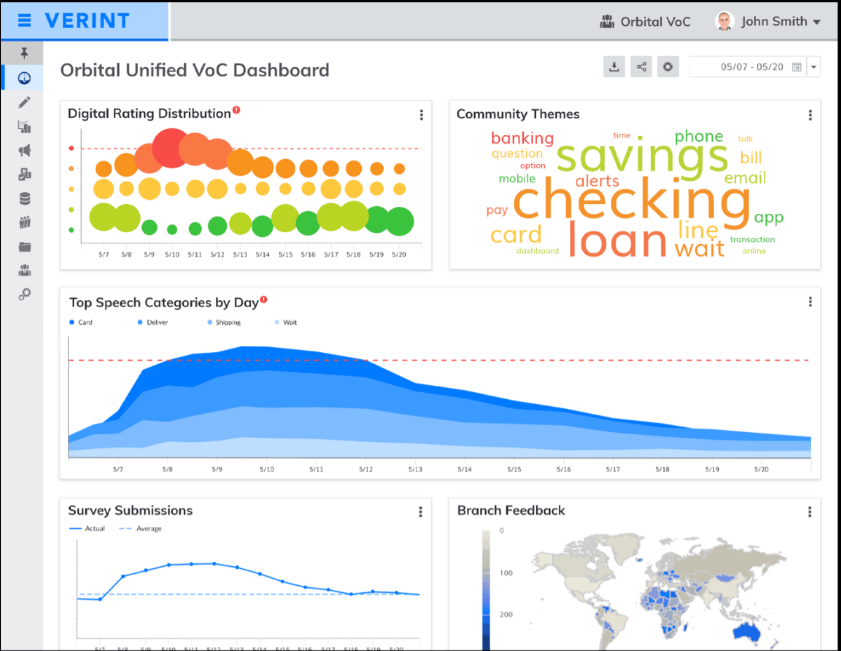Open the Community Themes kebab menu
841x651 pixels.
(809, 114)
